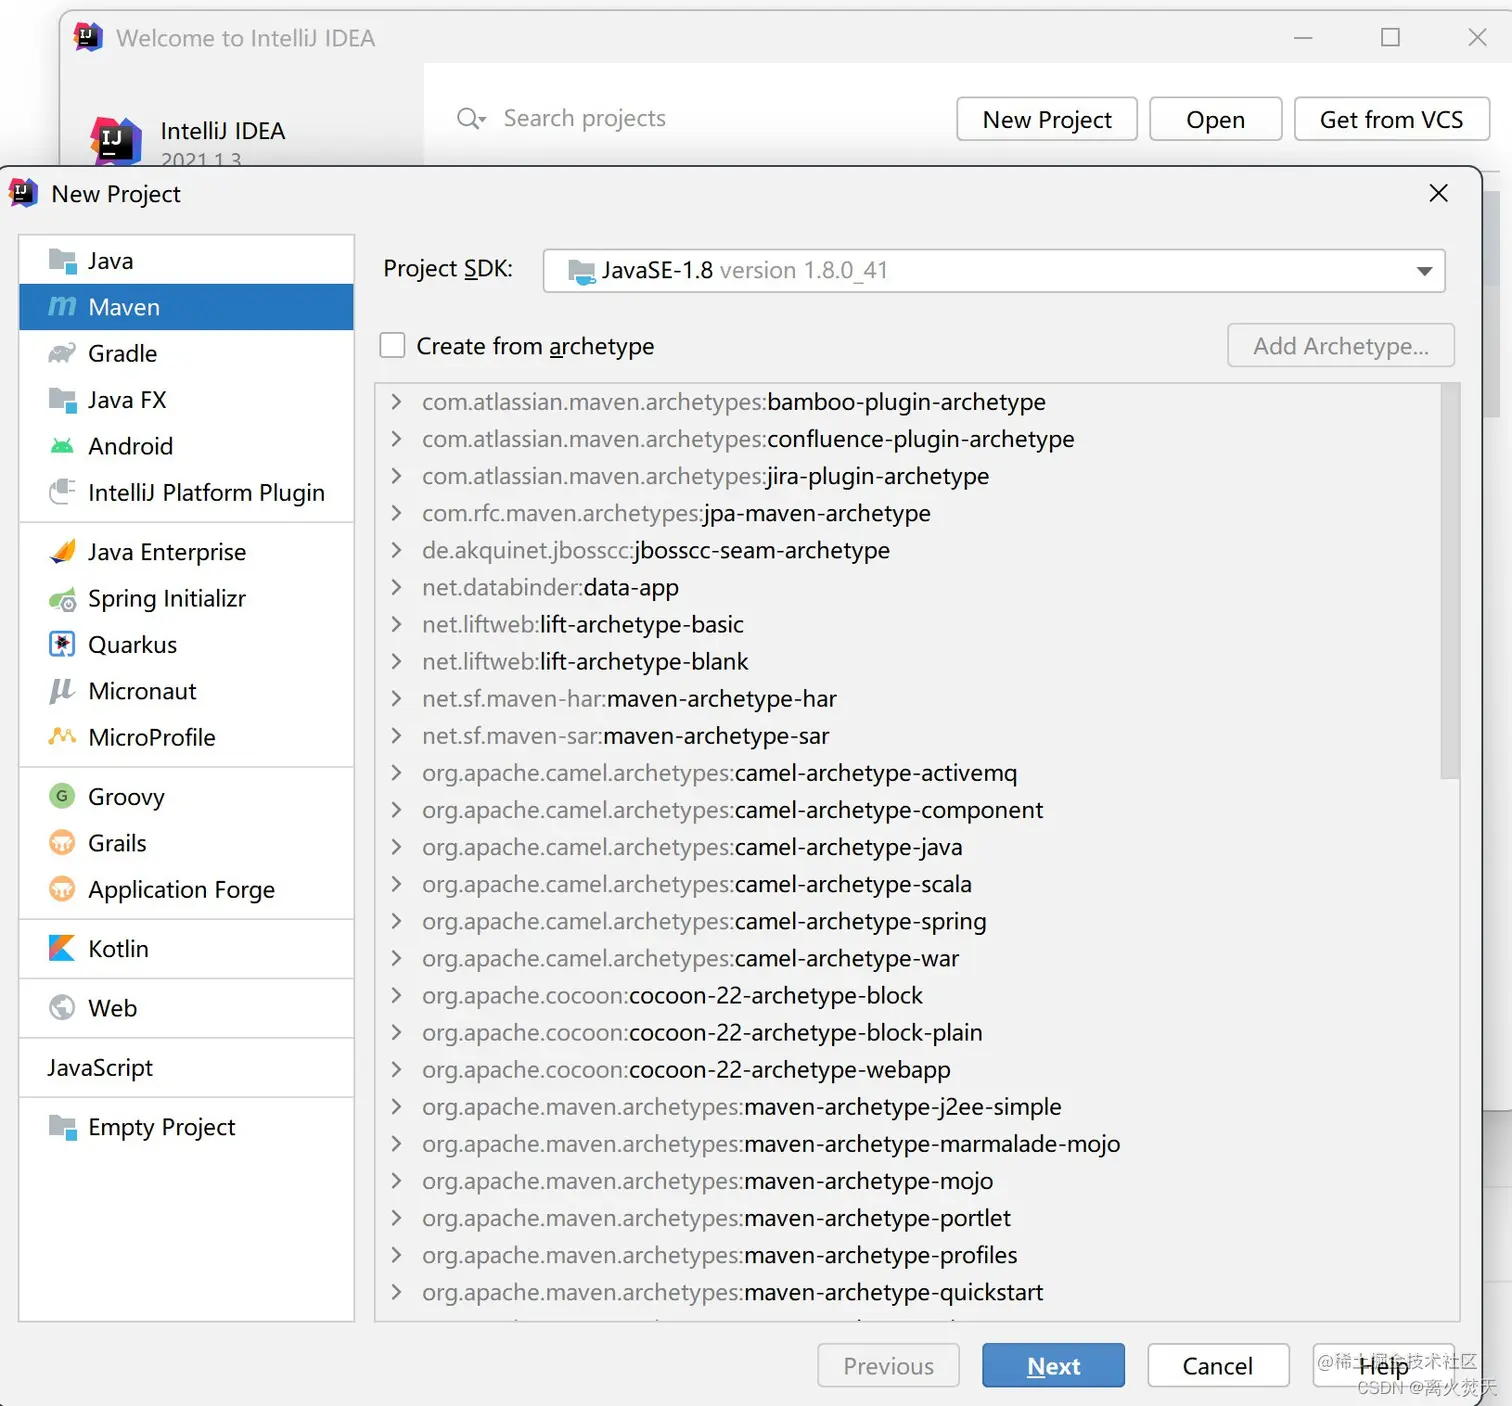This screenshot has width=1512, height=1406.
Task: Click the search magnifier icon in Welcome window
Action: (470, 119)
